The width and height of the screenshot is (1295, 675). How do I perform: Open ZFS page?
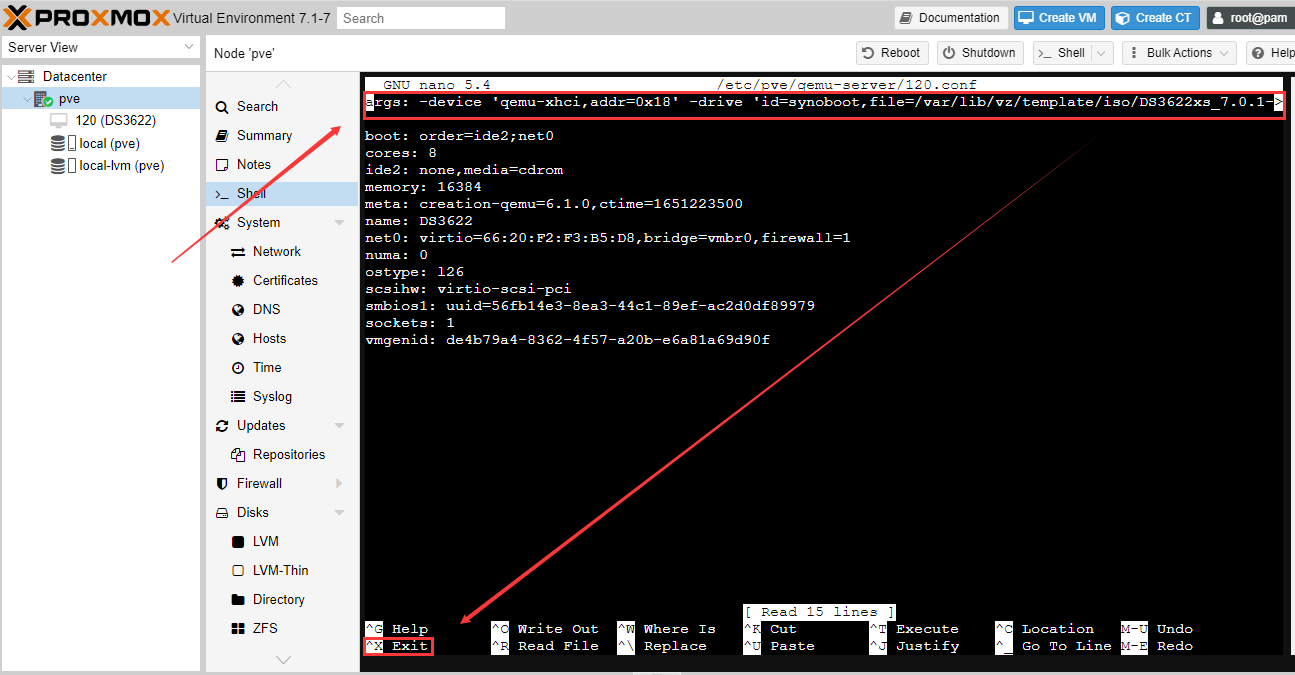point(265,628)
